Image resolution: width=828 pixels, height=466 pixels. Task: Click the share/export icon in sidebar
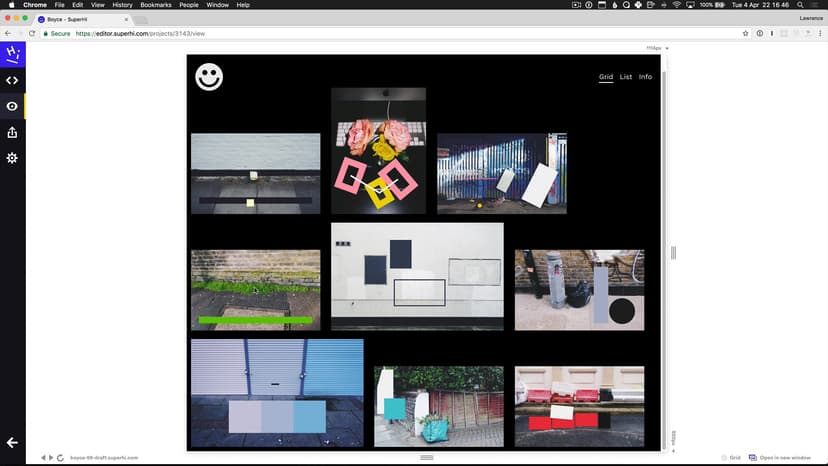tap(12, 132)
